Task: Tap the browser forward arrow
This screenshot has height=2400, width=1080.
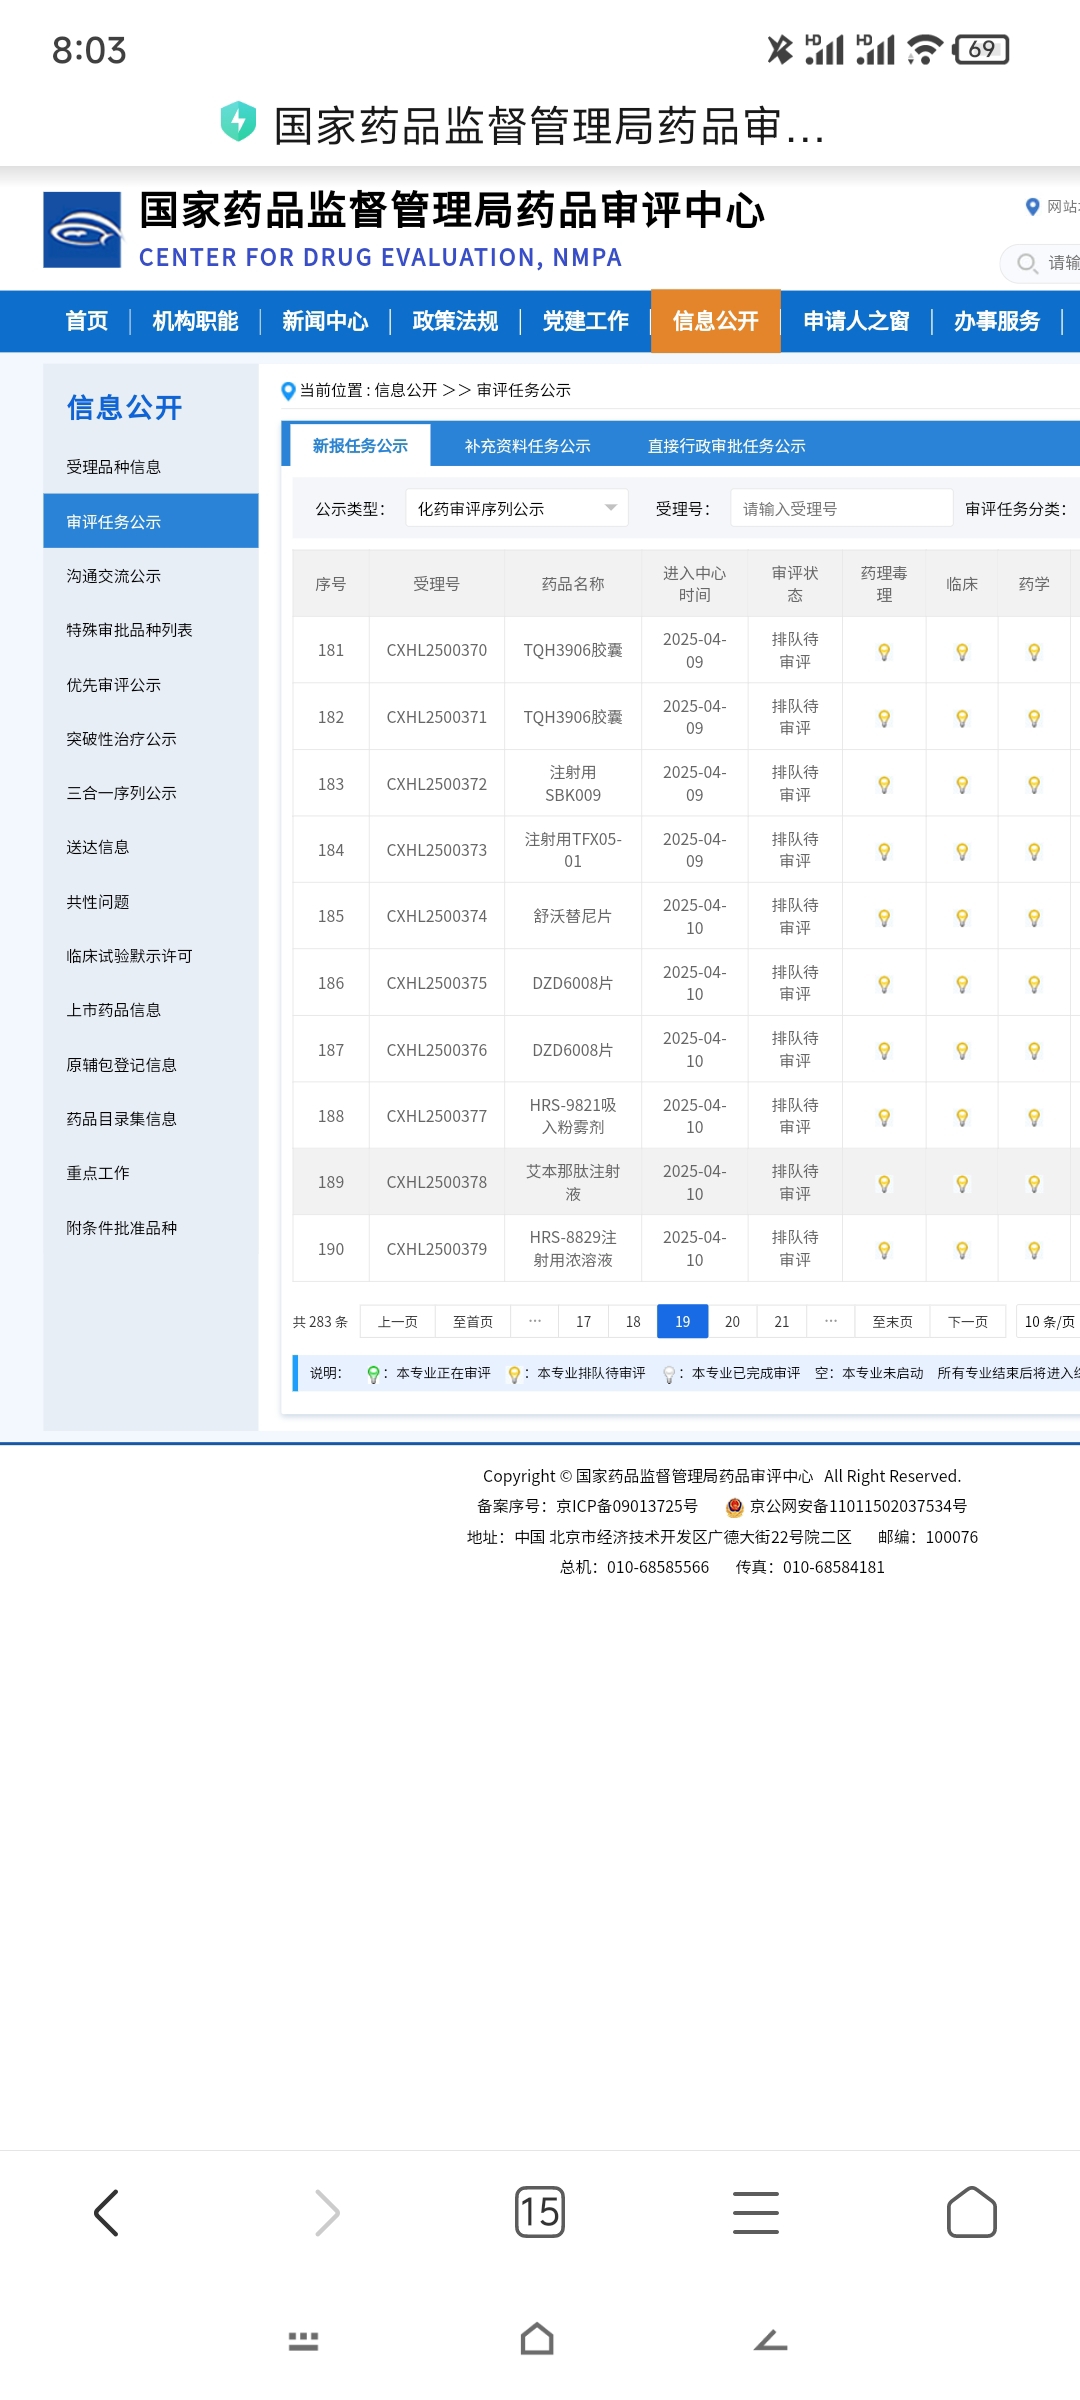Action: [x=327, y=2212]
